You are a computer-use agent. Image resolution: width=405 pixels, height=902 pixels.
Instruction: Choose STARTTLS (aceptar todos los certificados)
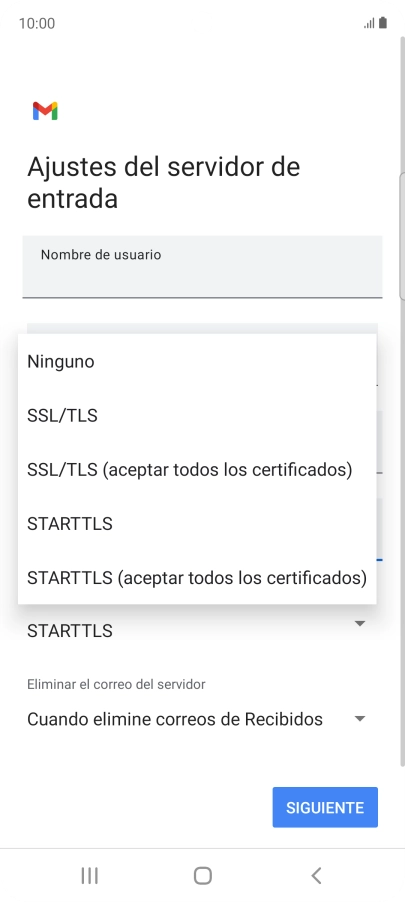pos(197,577)
